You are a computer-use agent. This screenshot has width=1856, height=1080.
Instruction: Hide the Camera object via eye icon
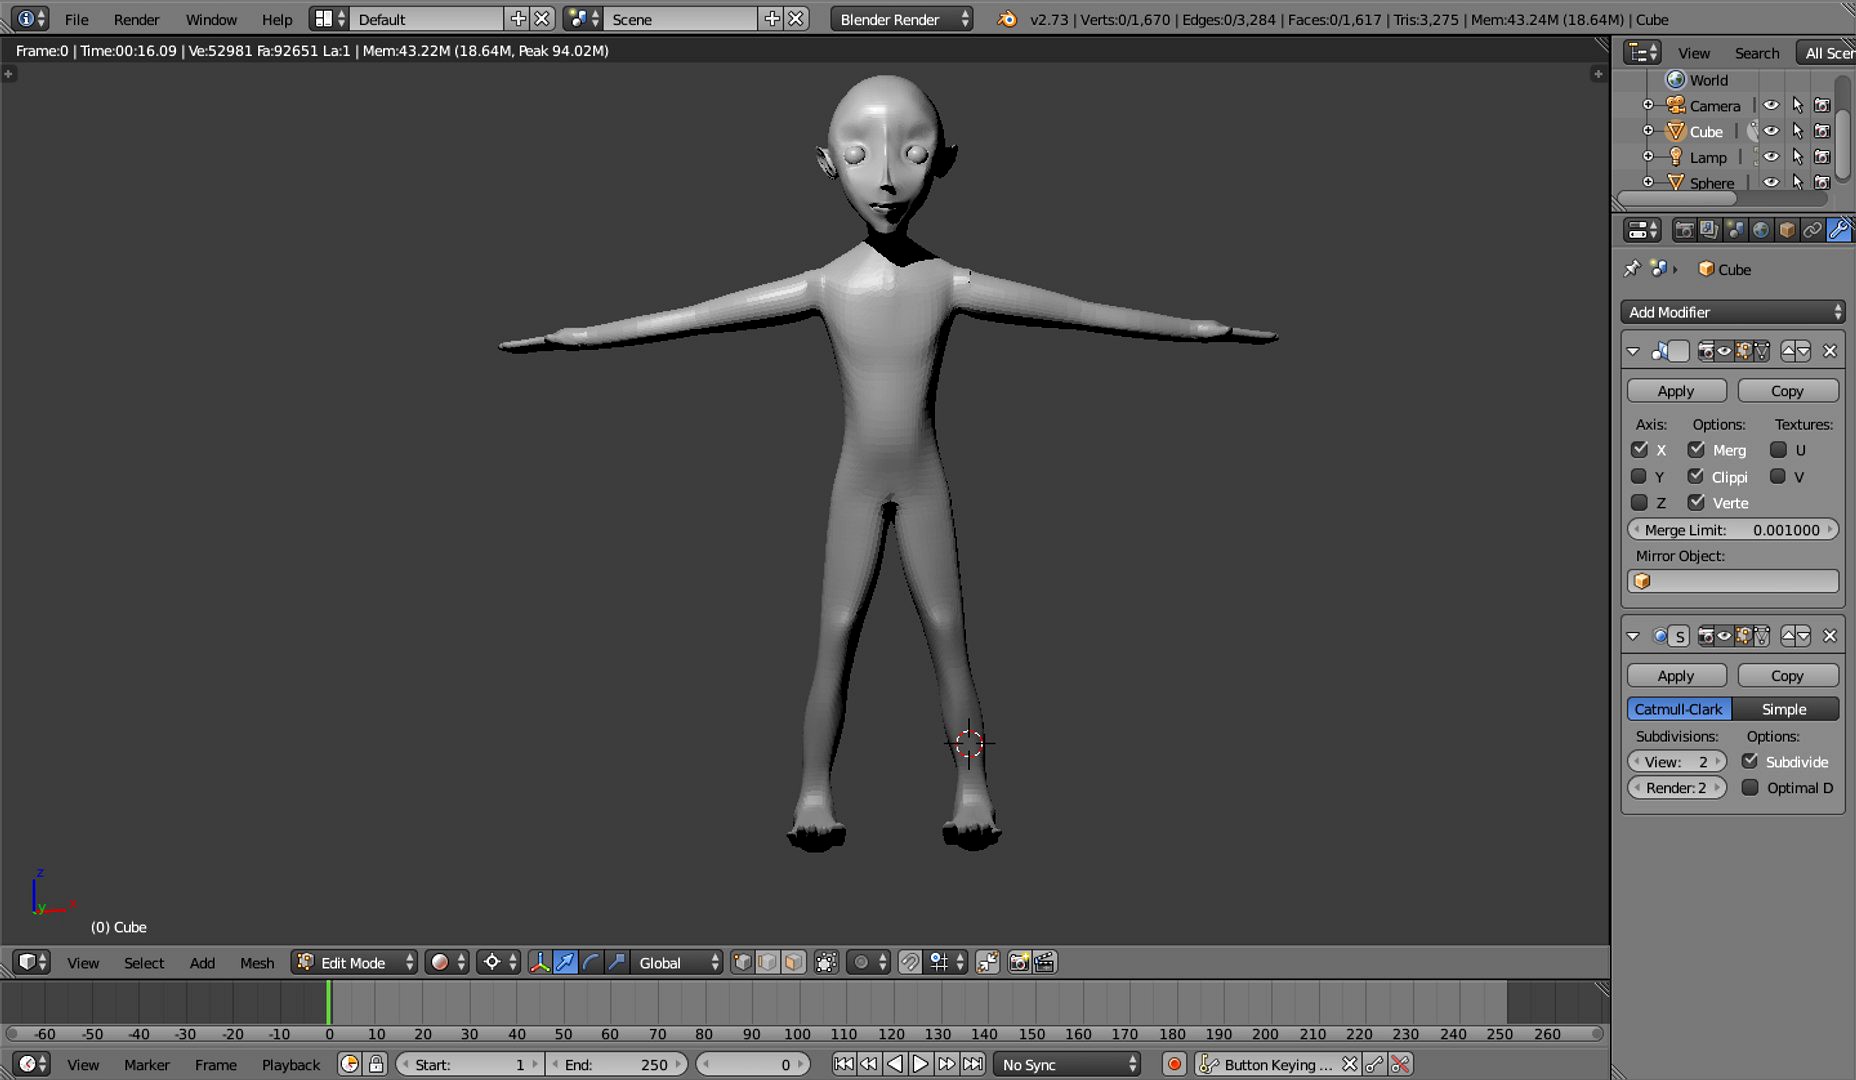[1771, 105]
